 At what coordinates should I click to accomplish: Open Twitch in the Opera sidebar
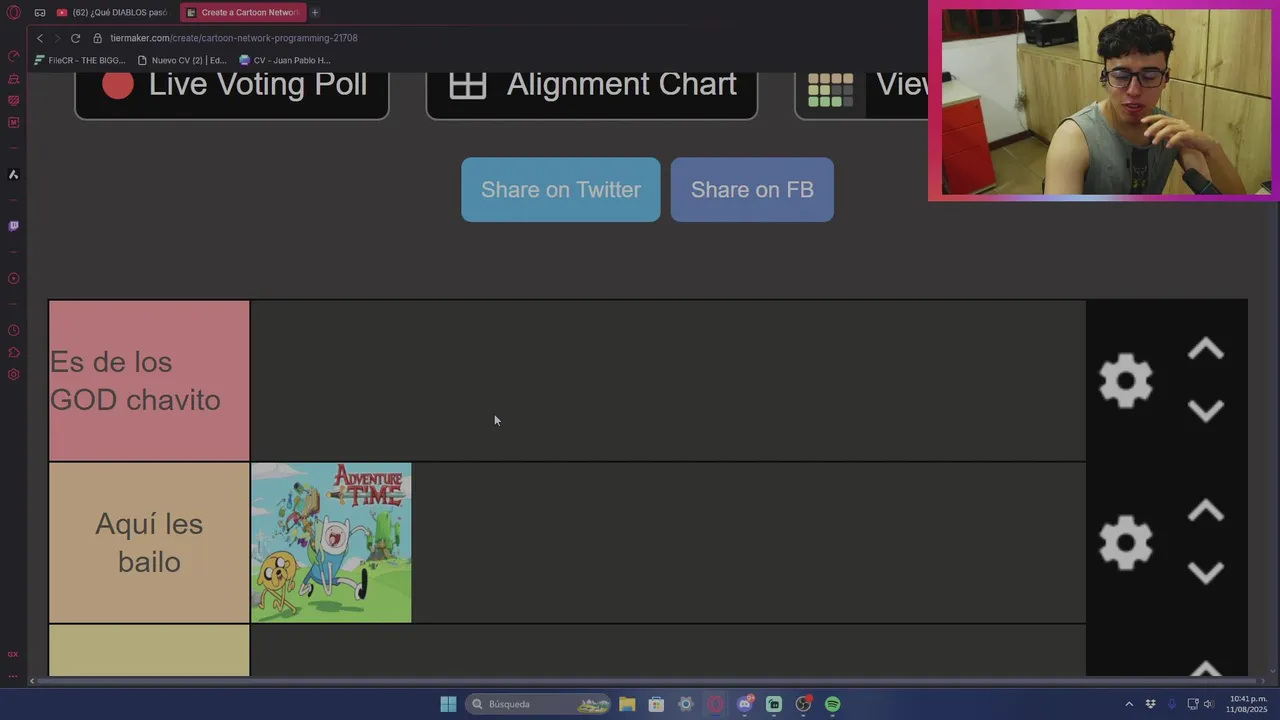(x=13, y=226)
